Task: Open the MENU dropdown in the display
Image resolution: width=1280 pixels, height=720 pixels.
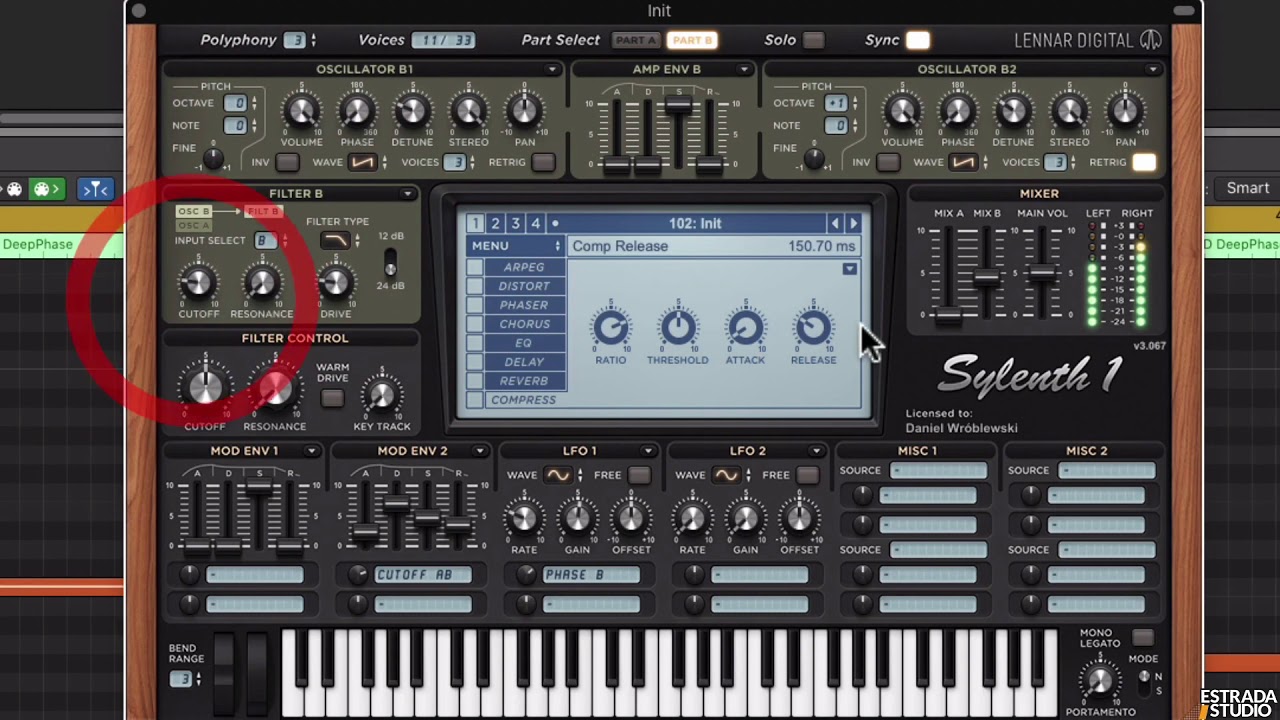Action: (515, 246)
